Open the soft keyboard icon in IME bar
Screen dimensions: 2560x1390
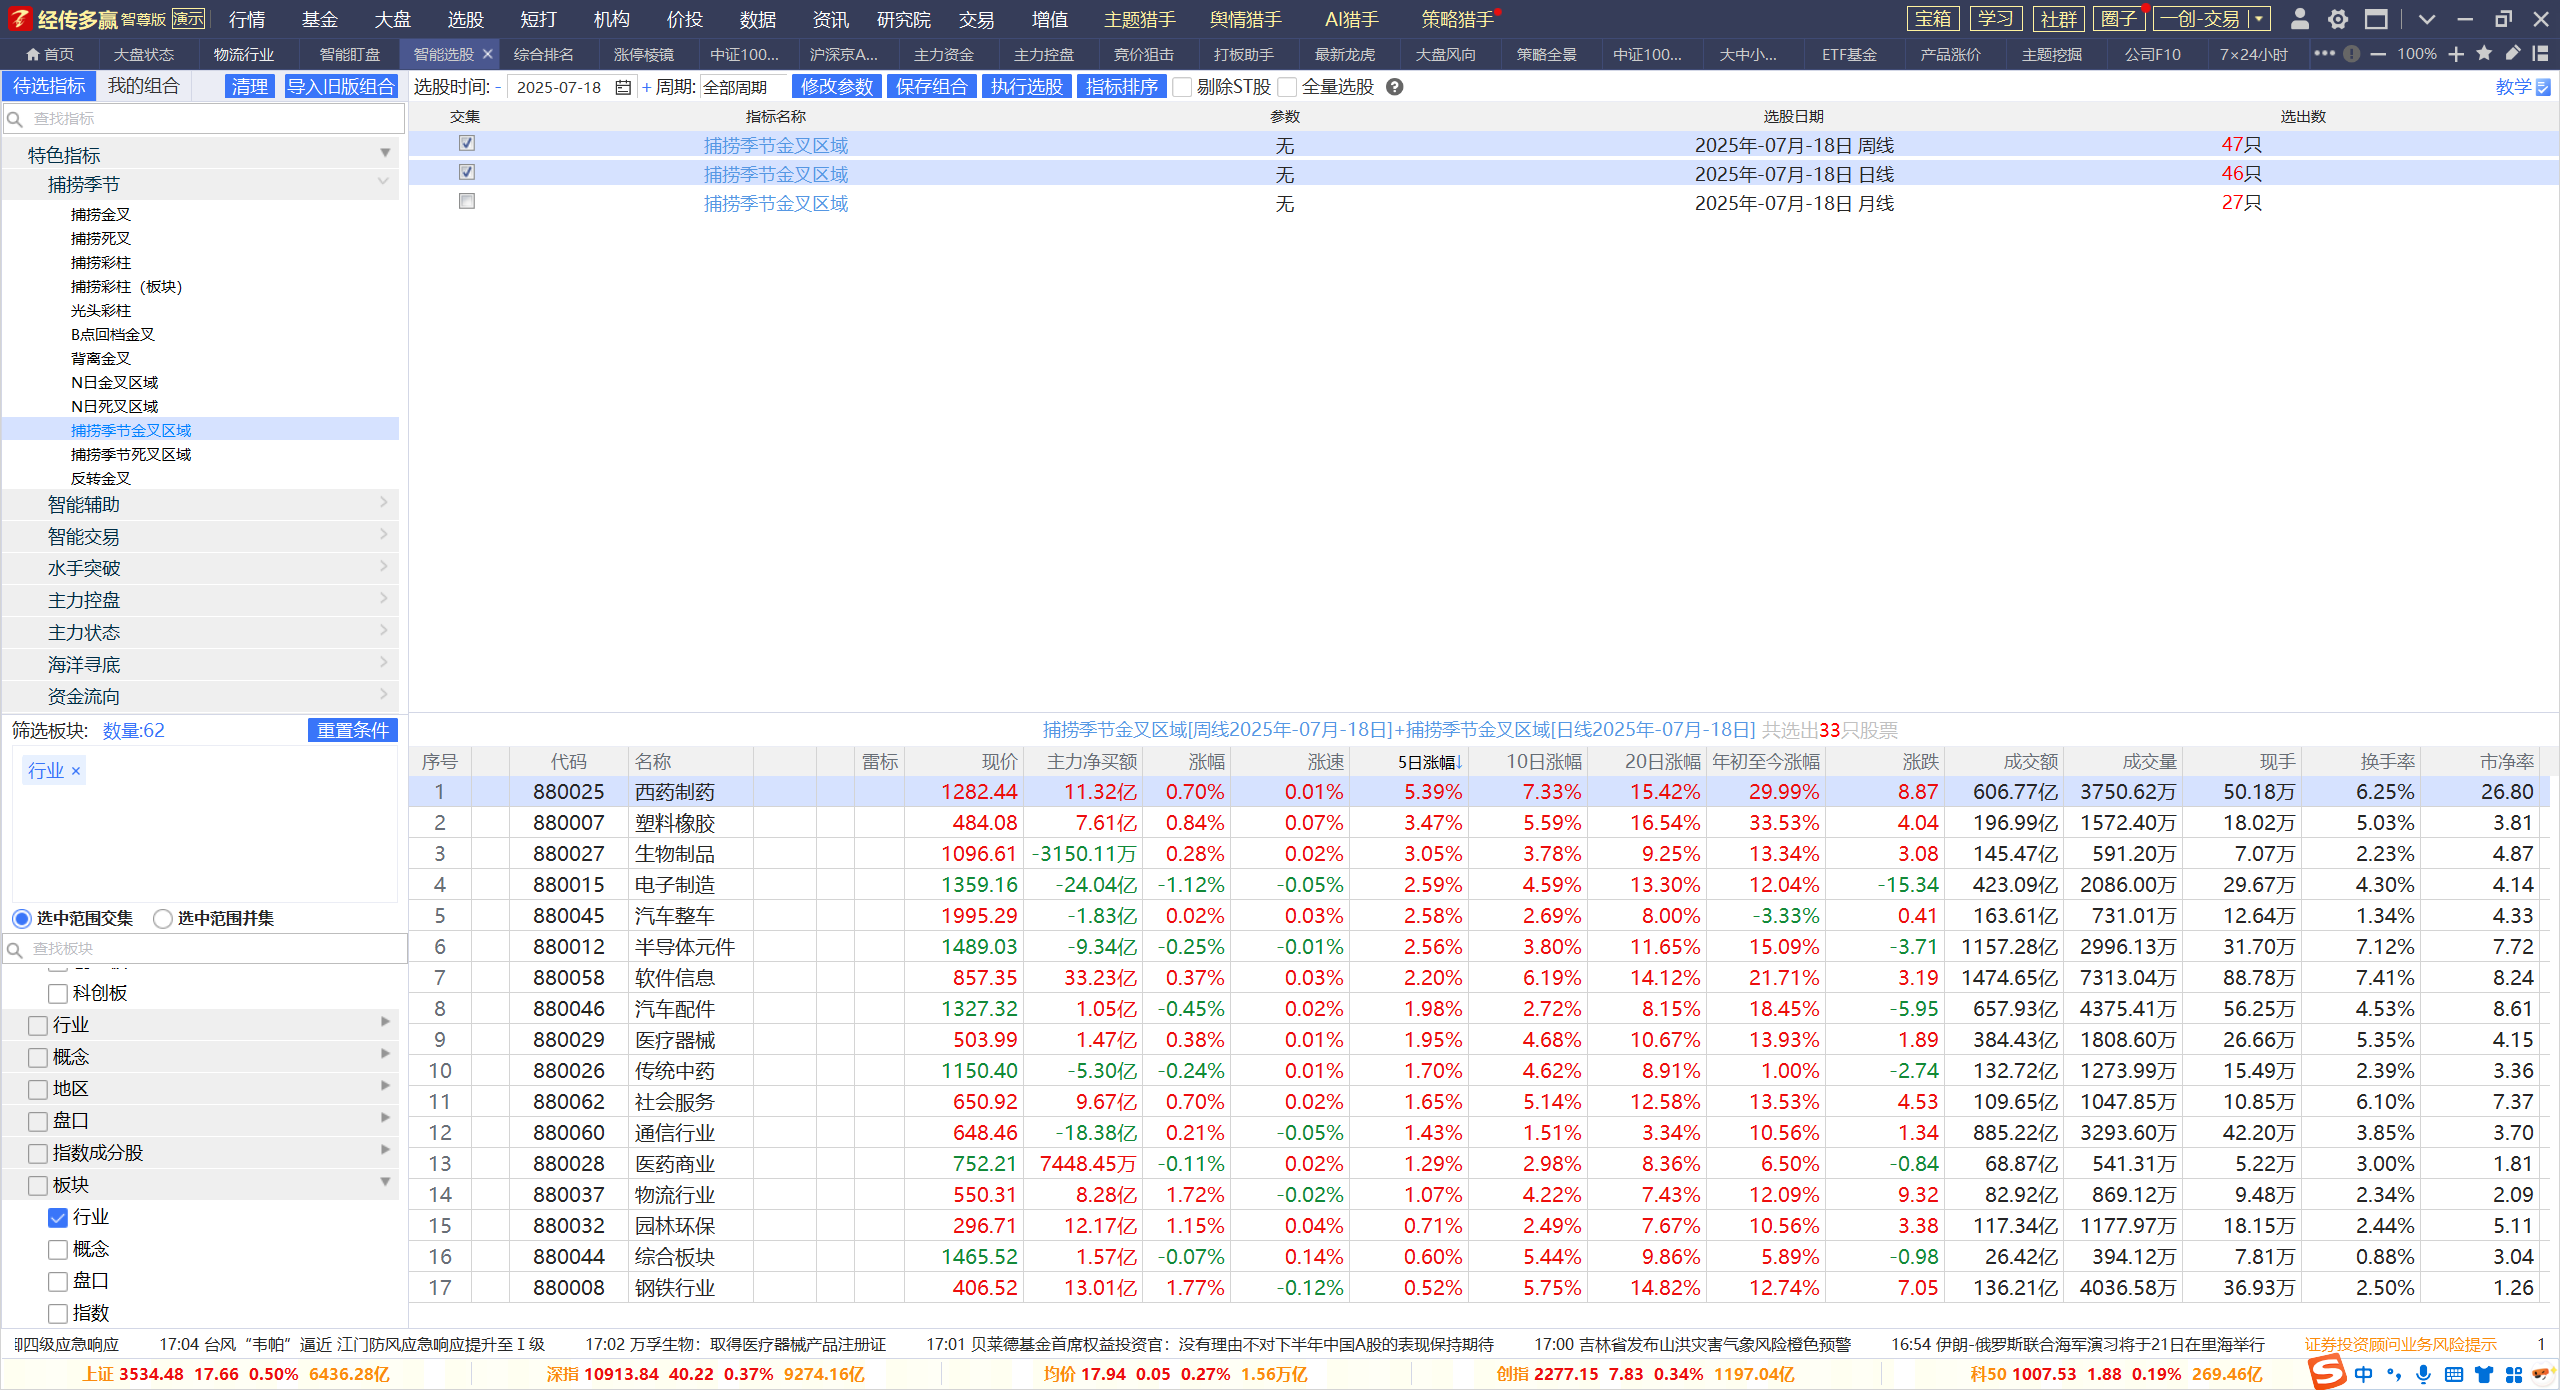[x=2453, y=1374]
